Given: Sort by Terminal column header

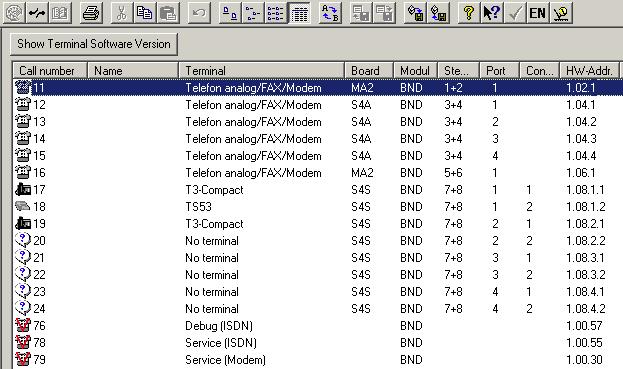Looking at the screenshot, I should 261,71.
